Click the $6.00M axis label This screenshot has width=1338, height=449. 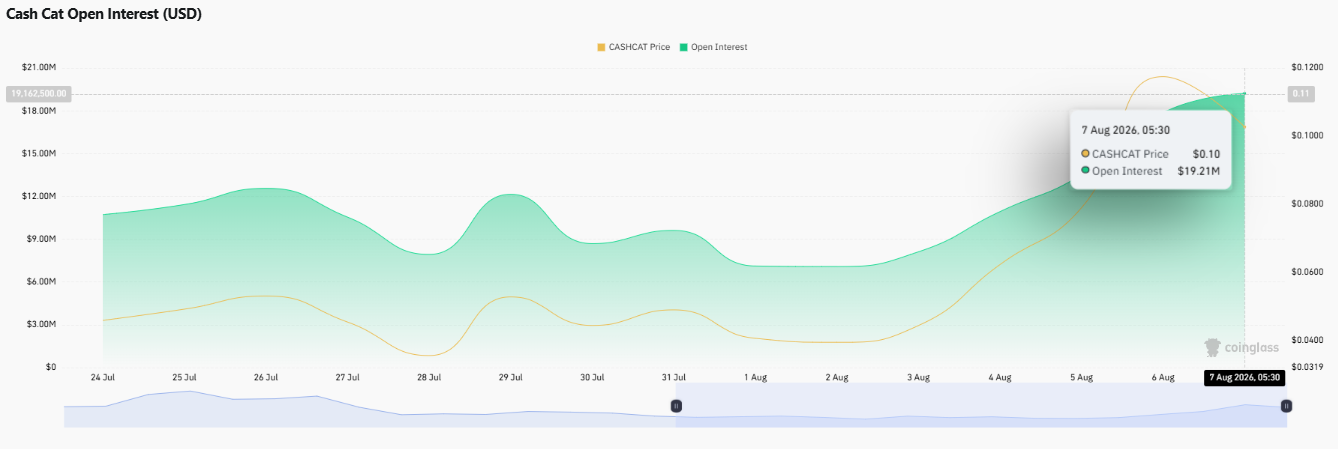tap(41, 282)
